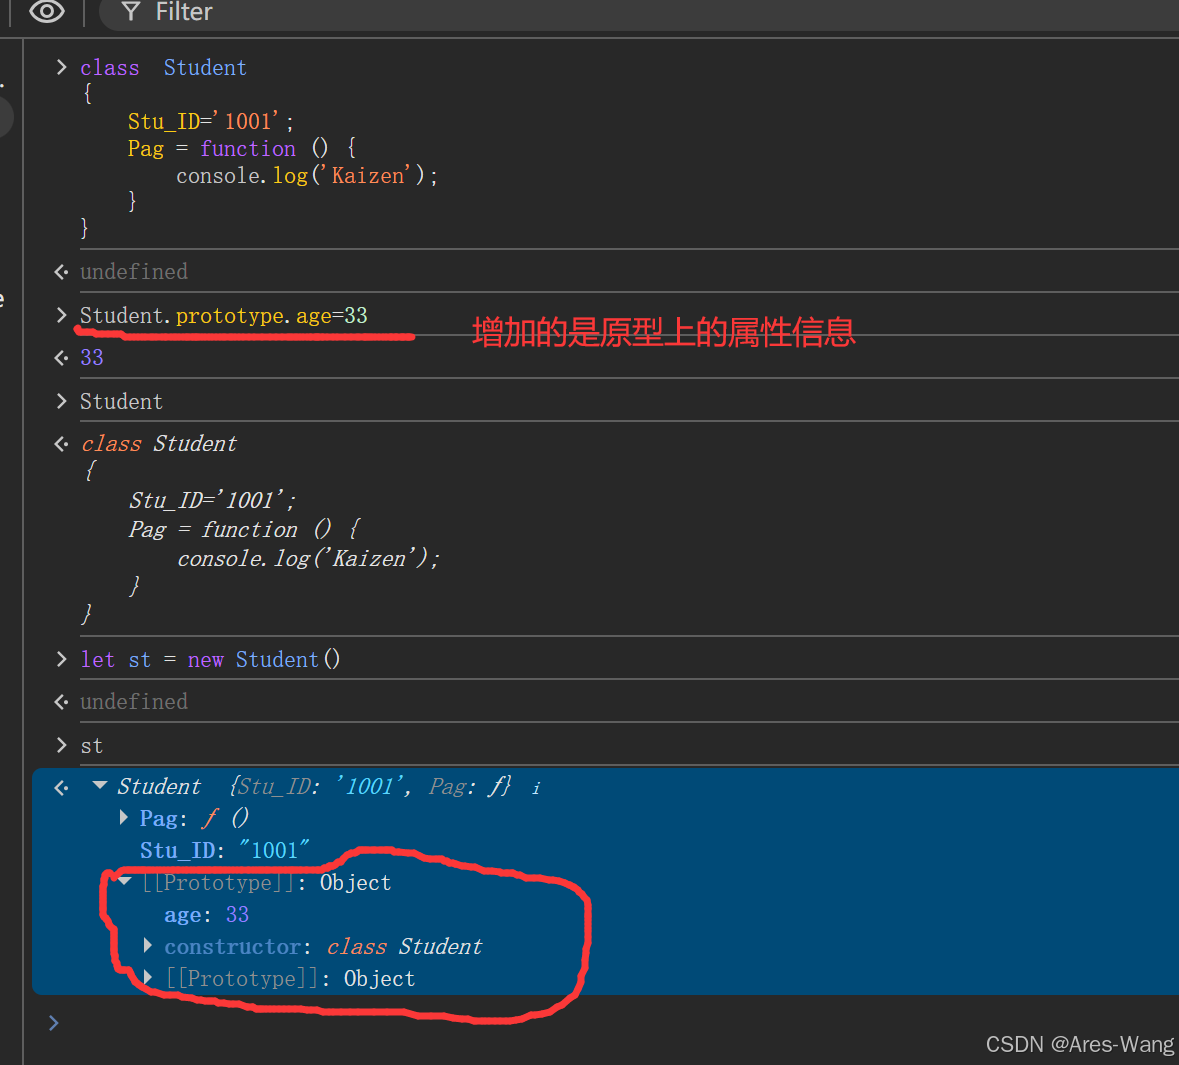The height and width of the screenshot is (1065, 1179).
Task: Click the age: 33 property
Action: tap(207, 915)
